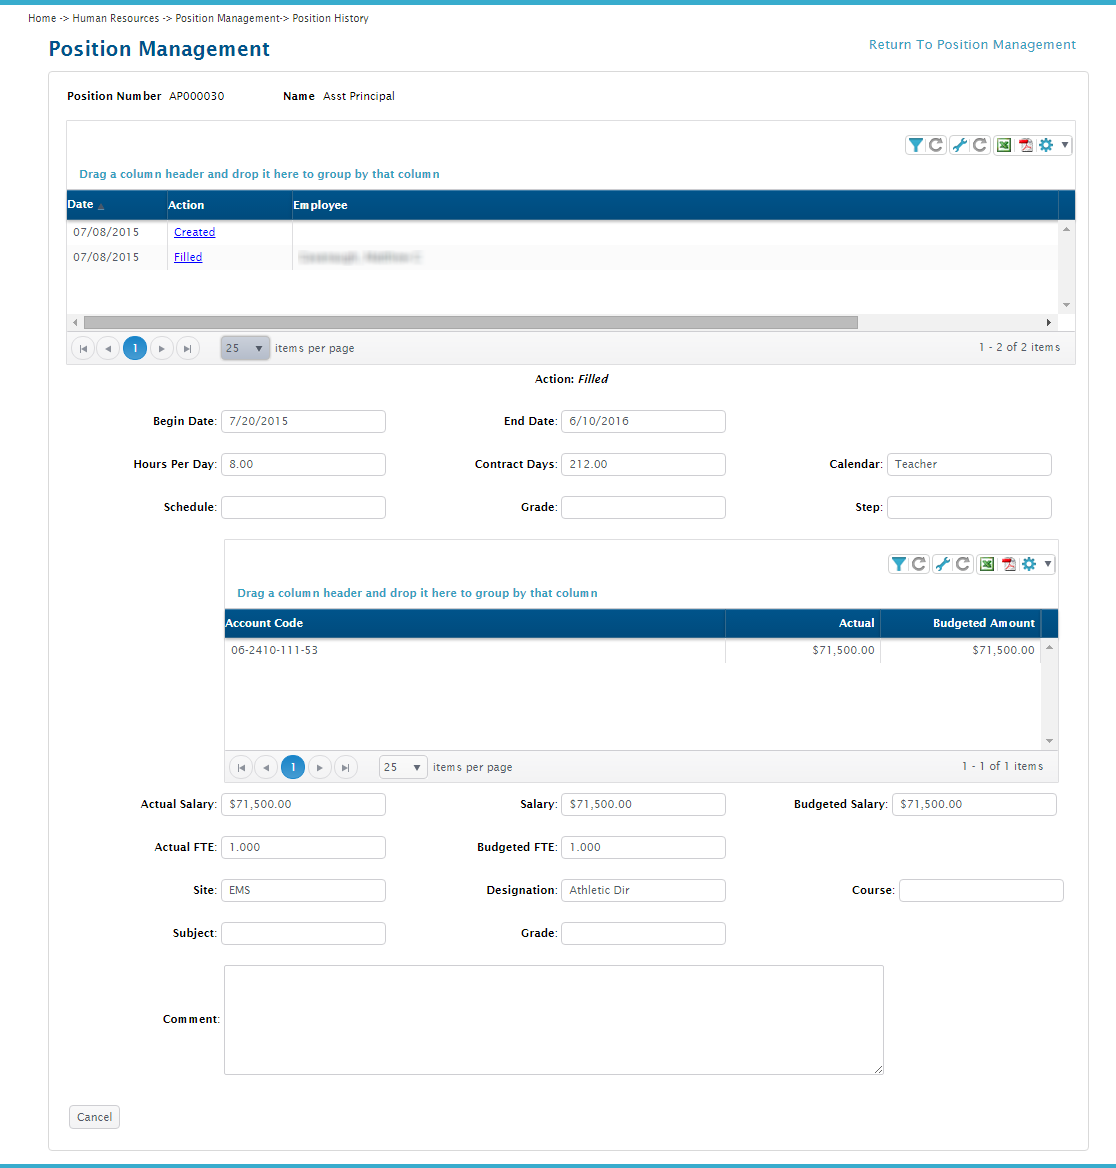Click the End Date field

[x=643, y=422]
